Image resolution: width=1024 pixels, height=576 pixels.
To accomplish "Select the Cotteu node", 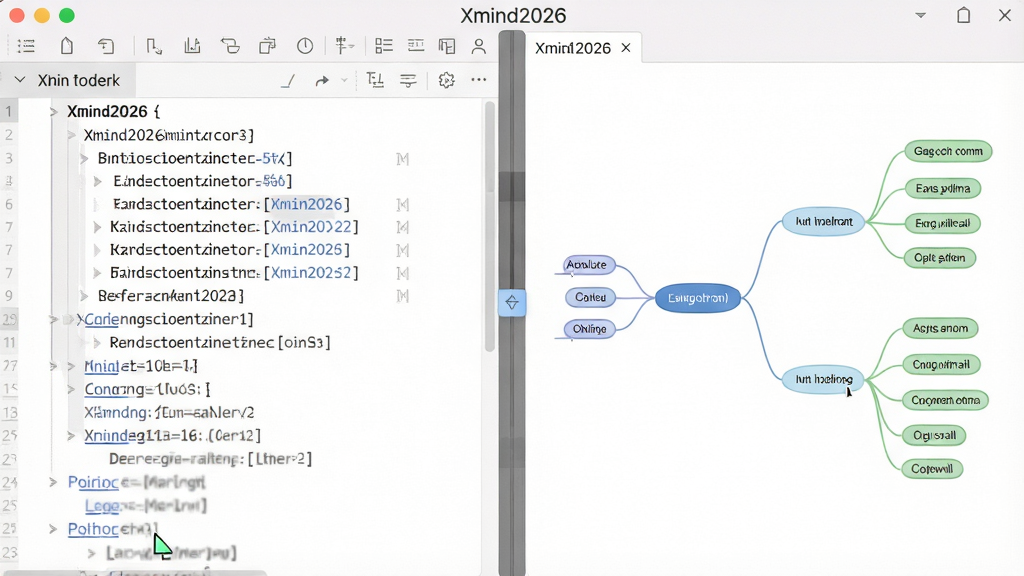I will [x=590, y=297].
